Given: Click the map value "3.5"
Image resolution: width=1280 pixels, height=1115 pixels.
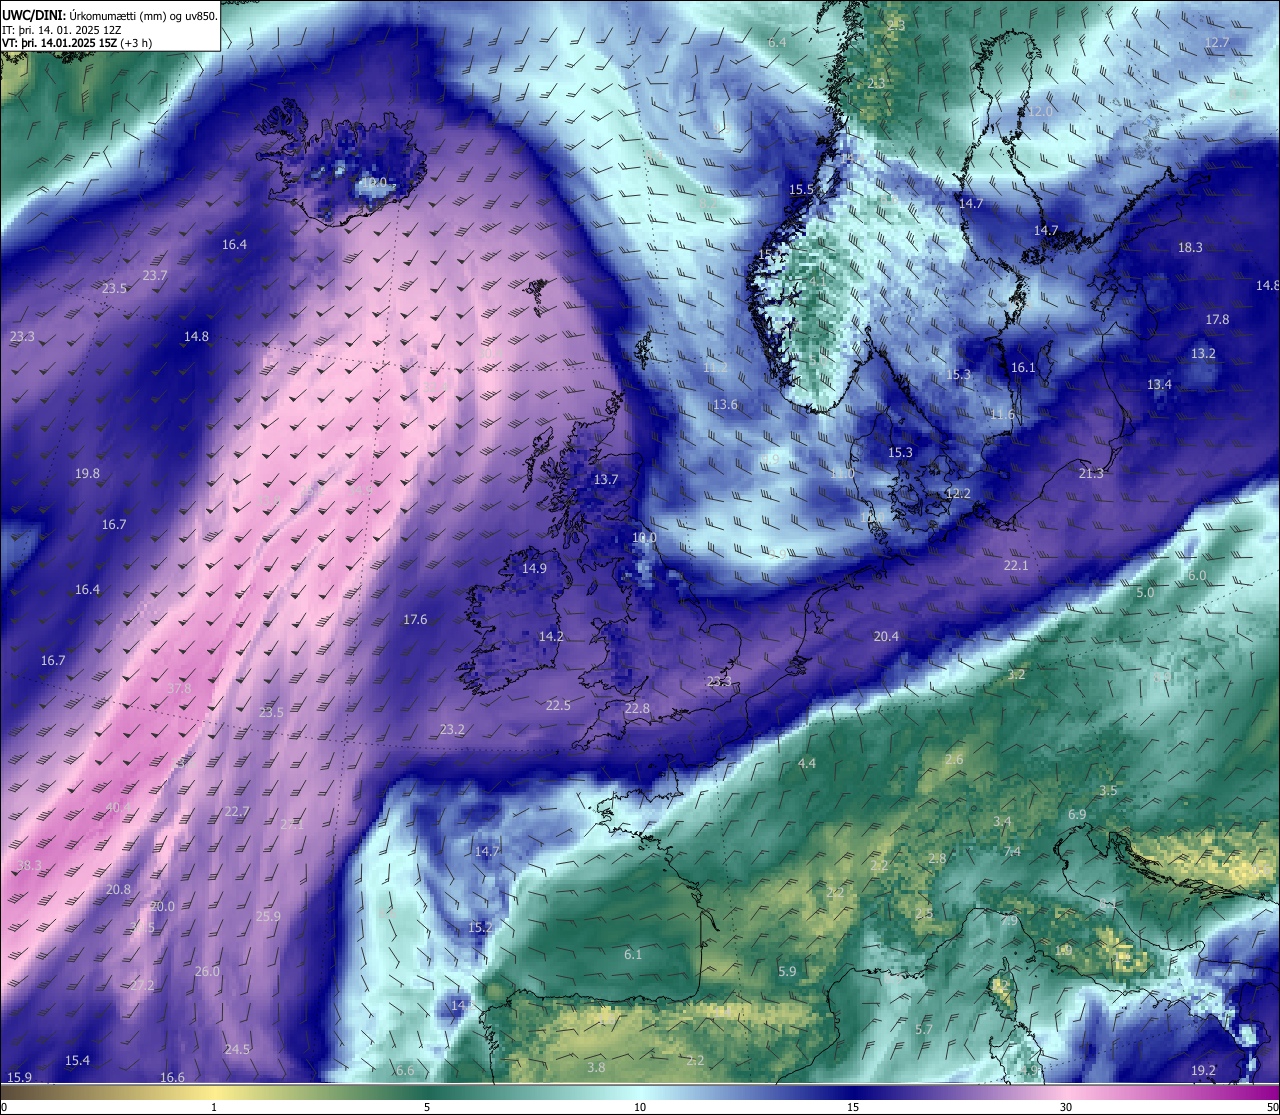Looking at the screenshot, I should (1108, 791).
